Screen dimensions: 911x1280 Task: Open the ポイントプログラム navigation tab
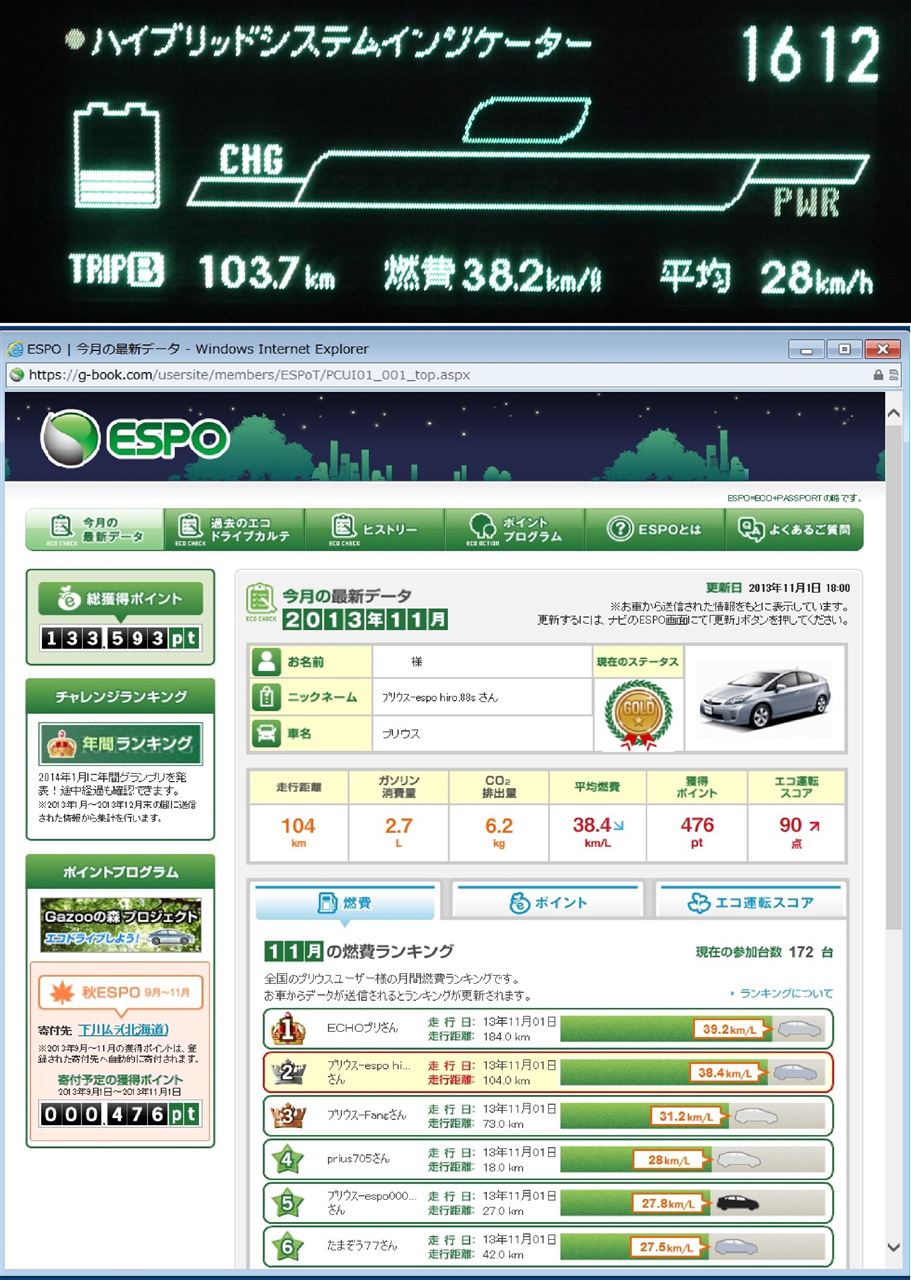513,529
